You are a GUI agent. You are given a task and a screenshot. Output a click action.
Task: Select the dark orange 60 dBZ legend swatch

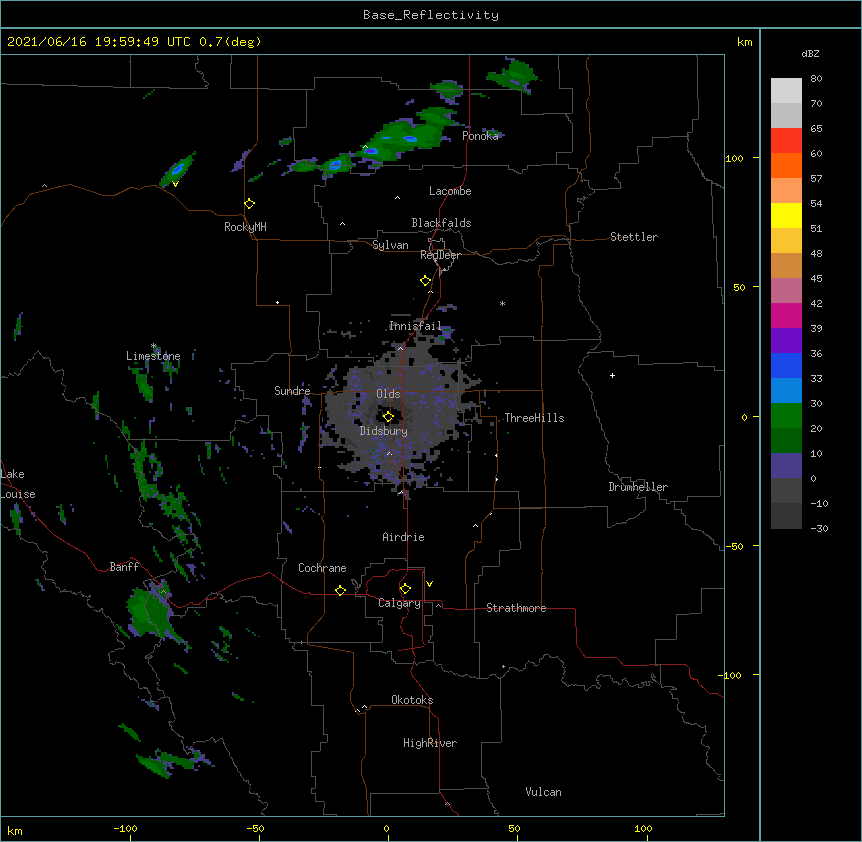point(786,165)
